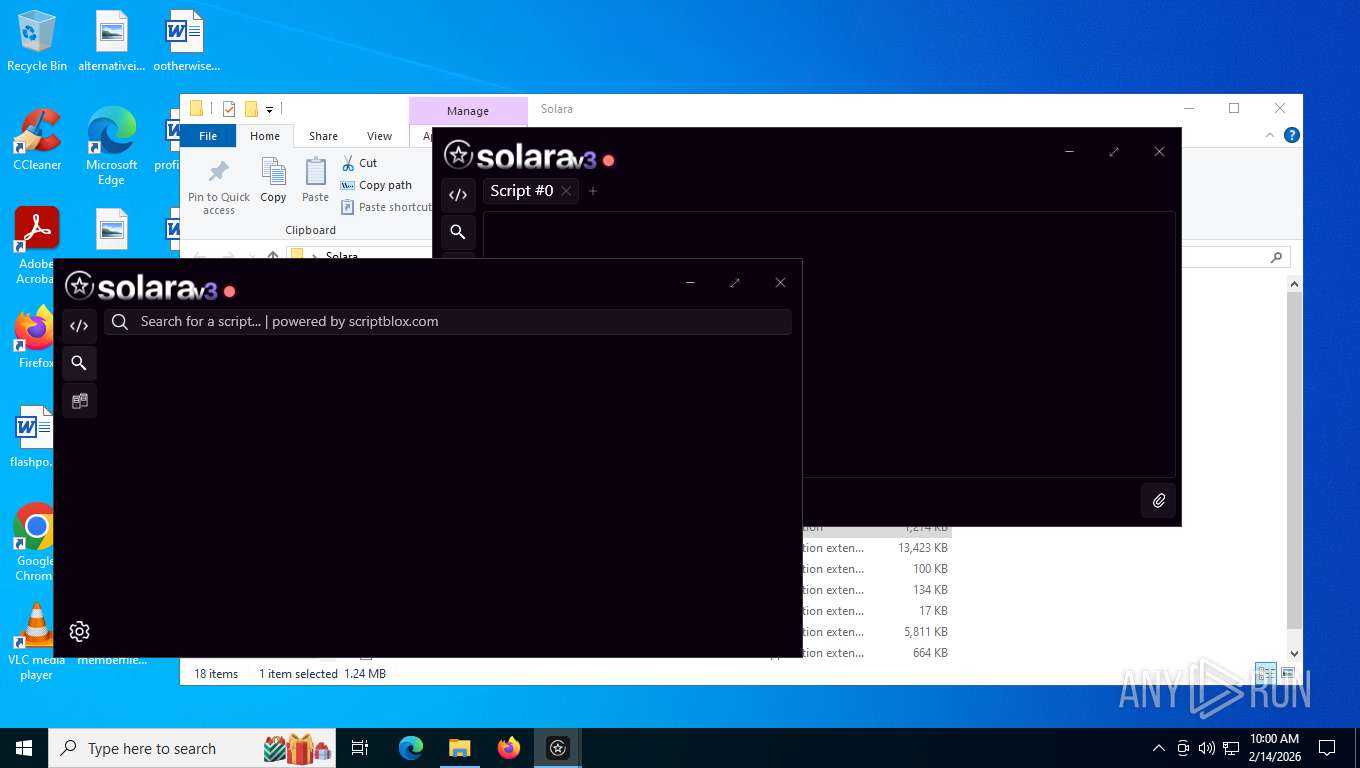Viewport: 1360px width, 768px height.
Task: Click the Copy ribbon button
Action: click(273, 181)
